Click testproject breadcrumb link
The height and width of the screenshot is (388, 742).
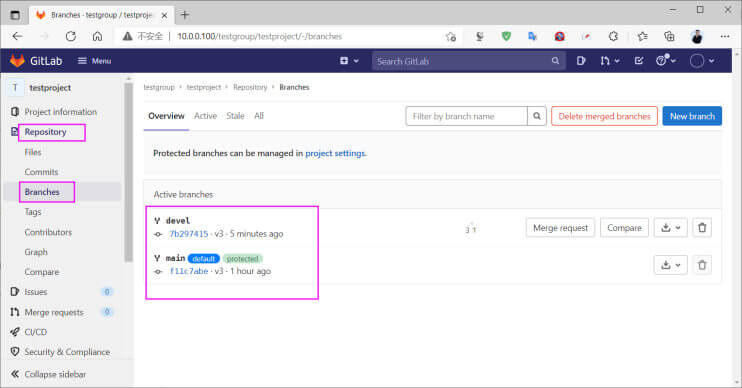203,88
